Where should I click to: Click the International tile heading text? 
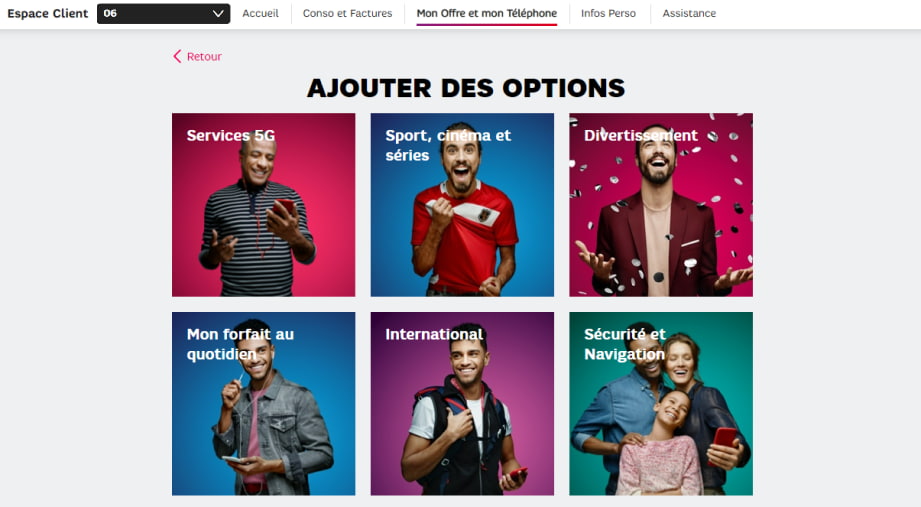[434, 334]
